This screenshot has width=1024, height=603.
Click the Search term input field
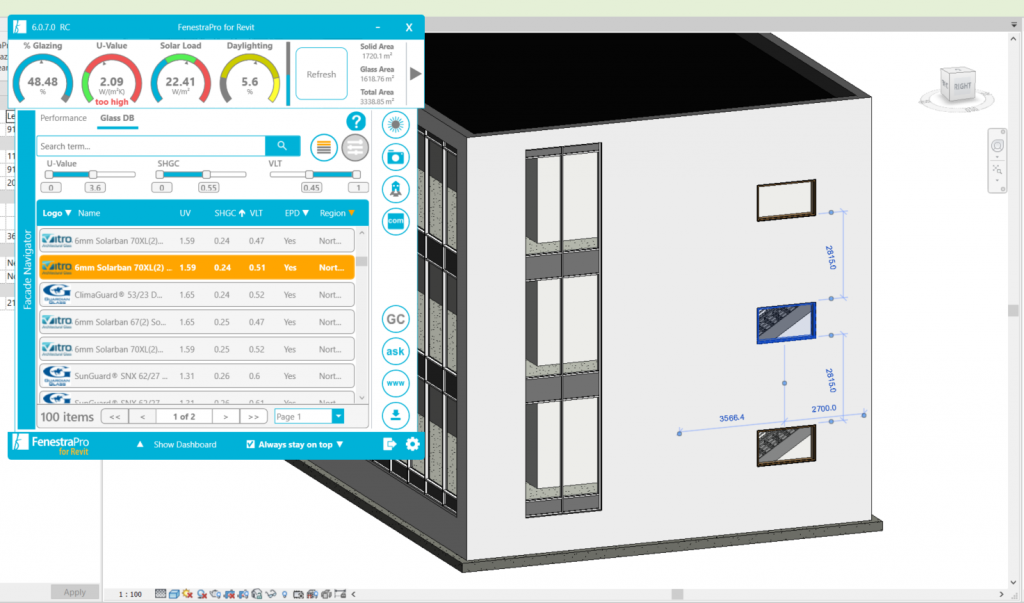[152, 146]
